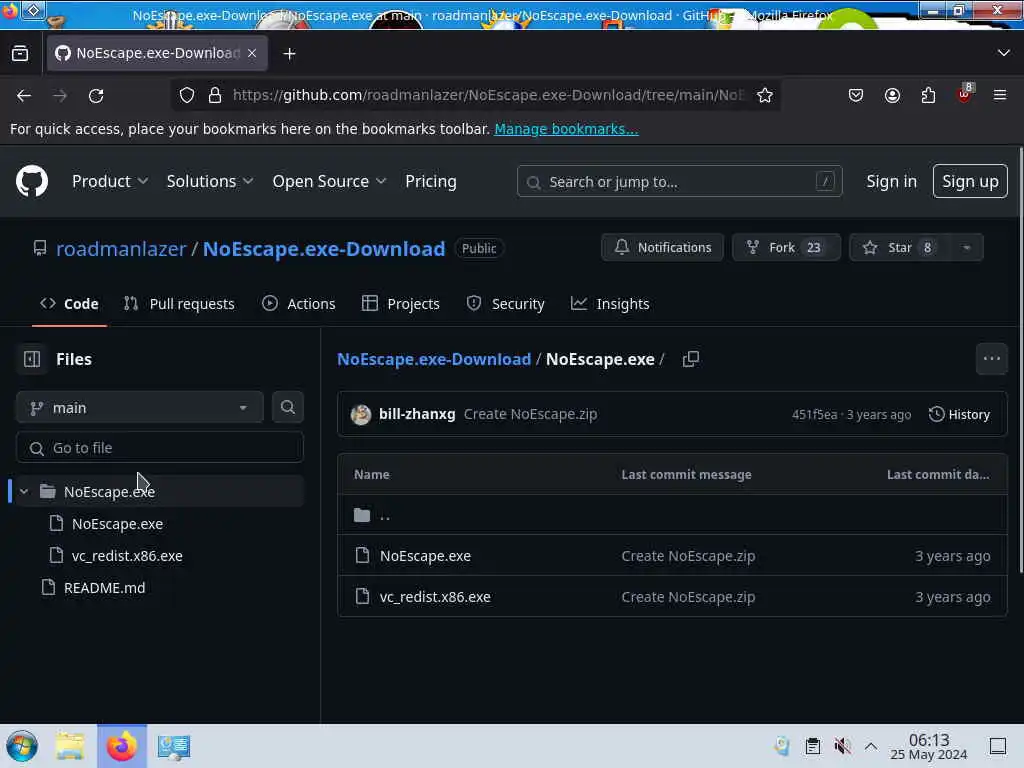
Task: Select README.md in file tree
Action: tap(104, 588)
